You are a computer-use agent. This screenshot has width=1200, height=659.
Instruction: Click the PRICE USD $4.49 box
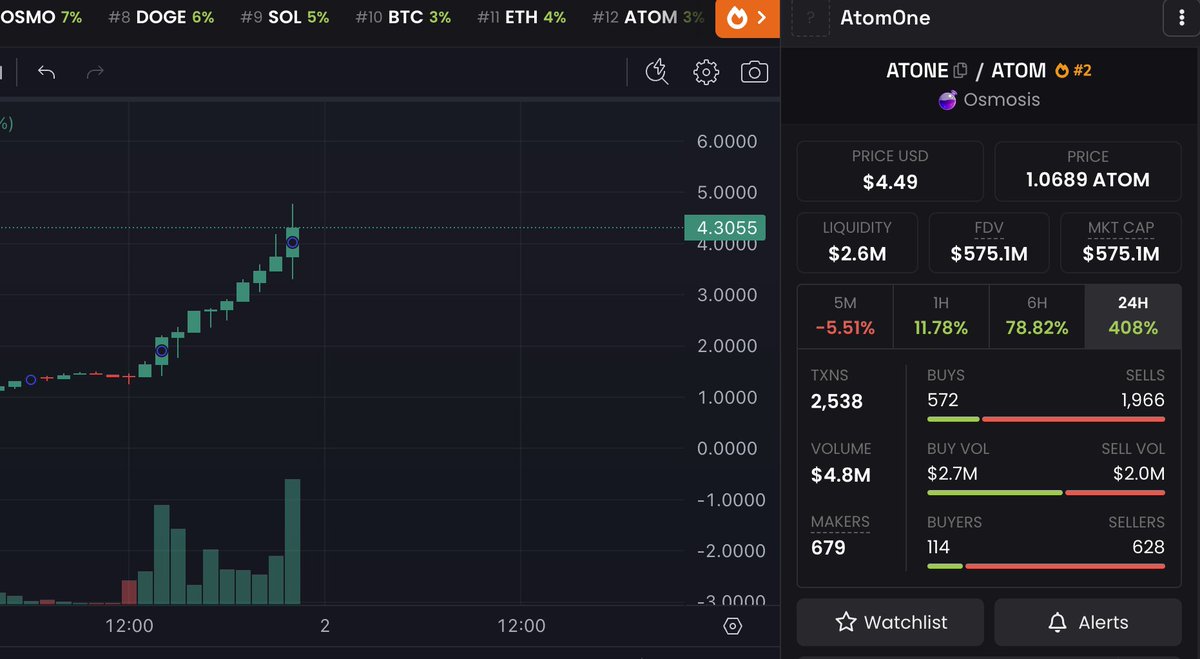pyautogui.click(x=890, y=171)
